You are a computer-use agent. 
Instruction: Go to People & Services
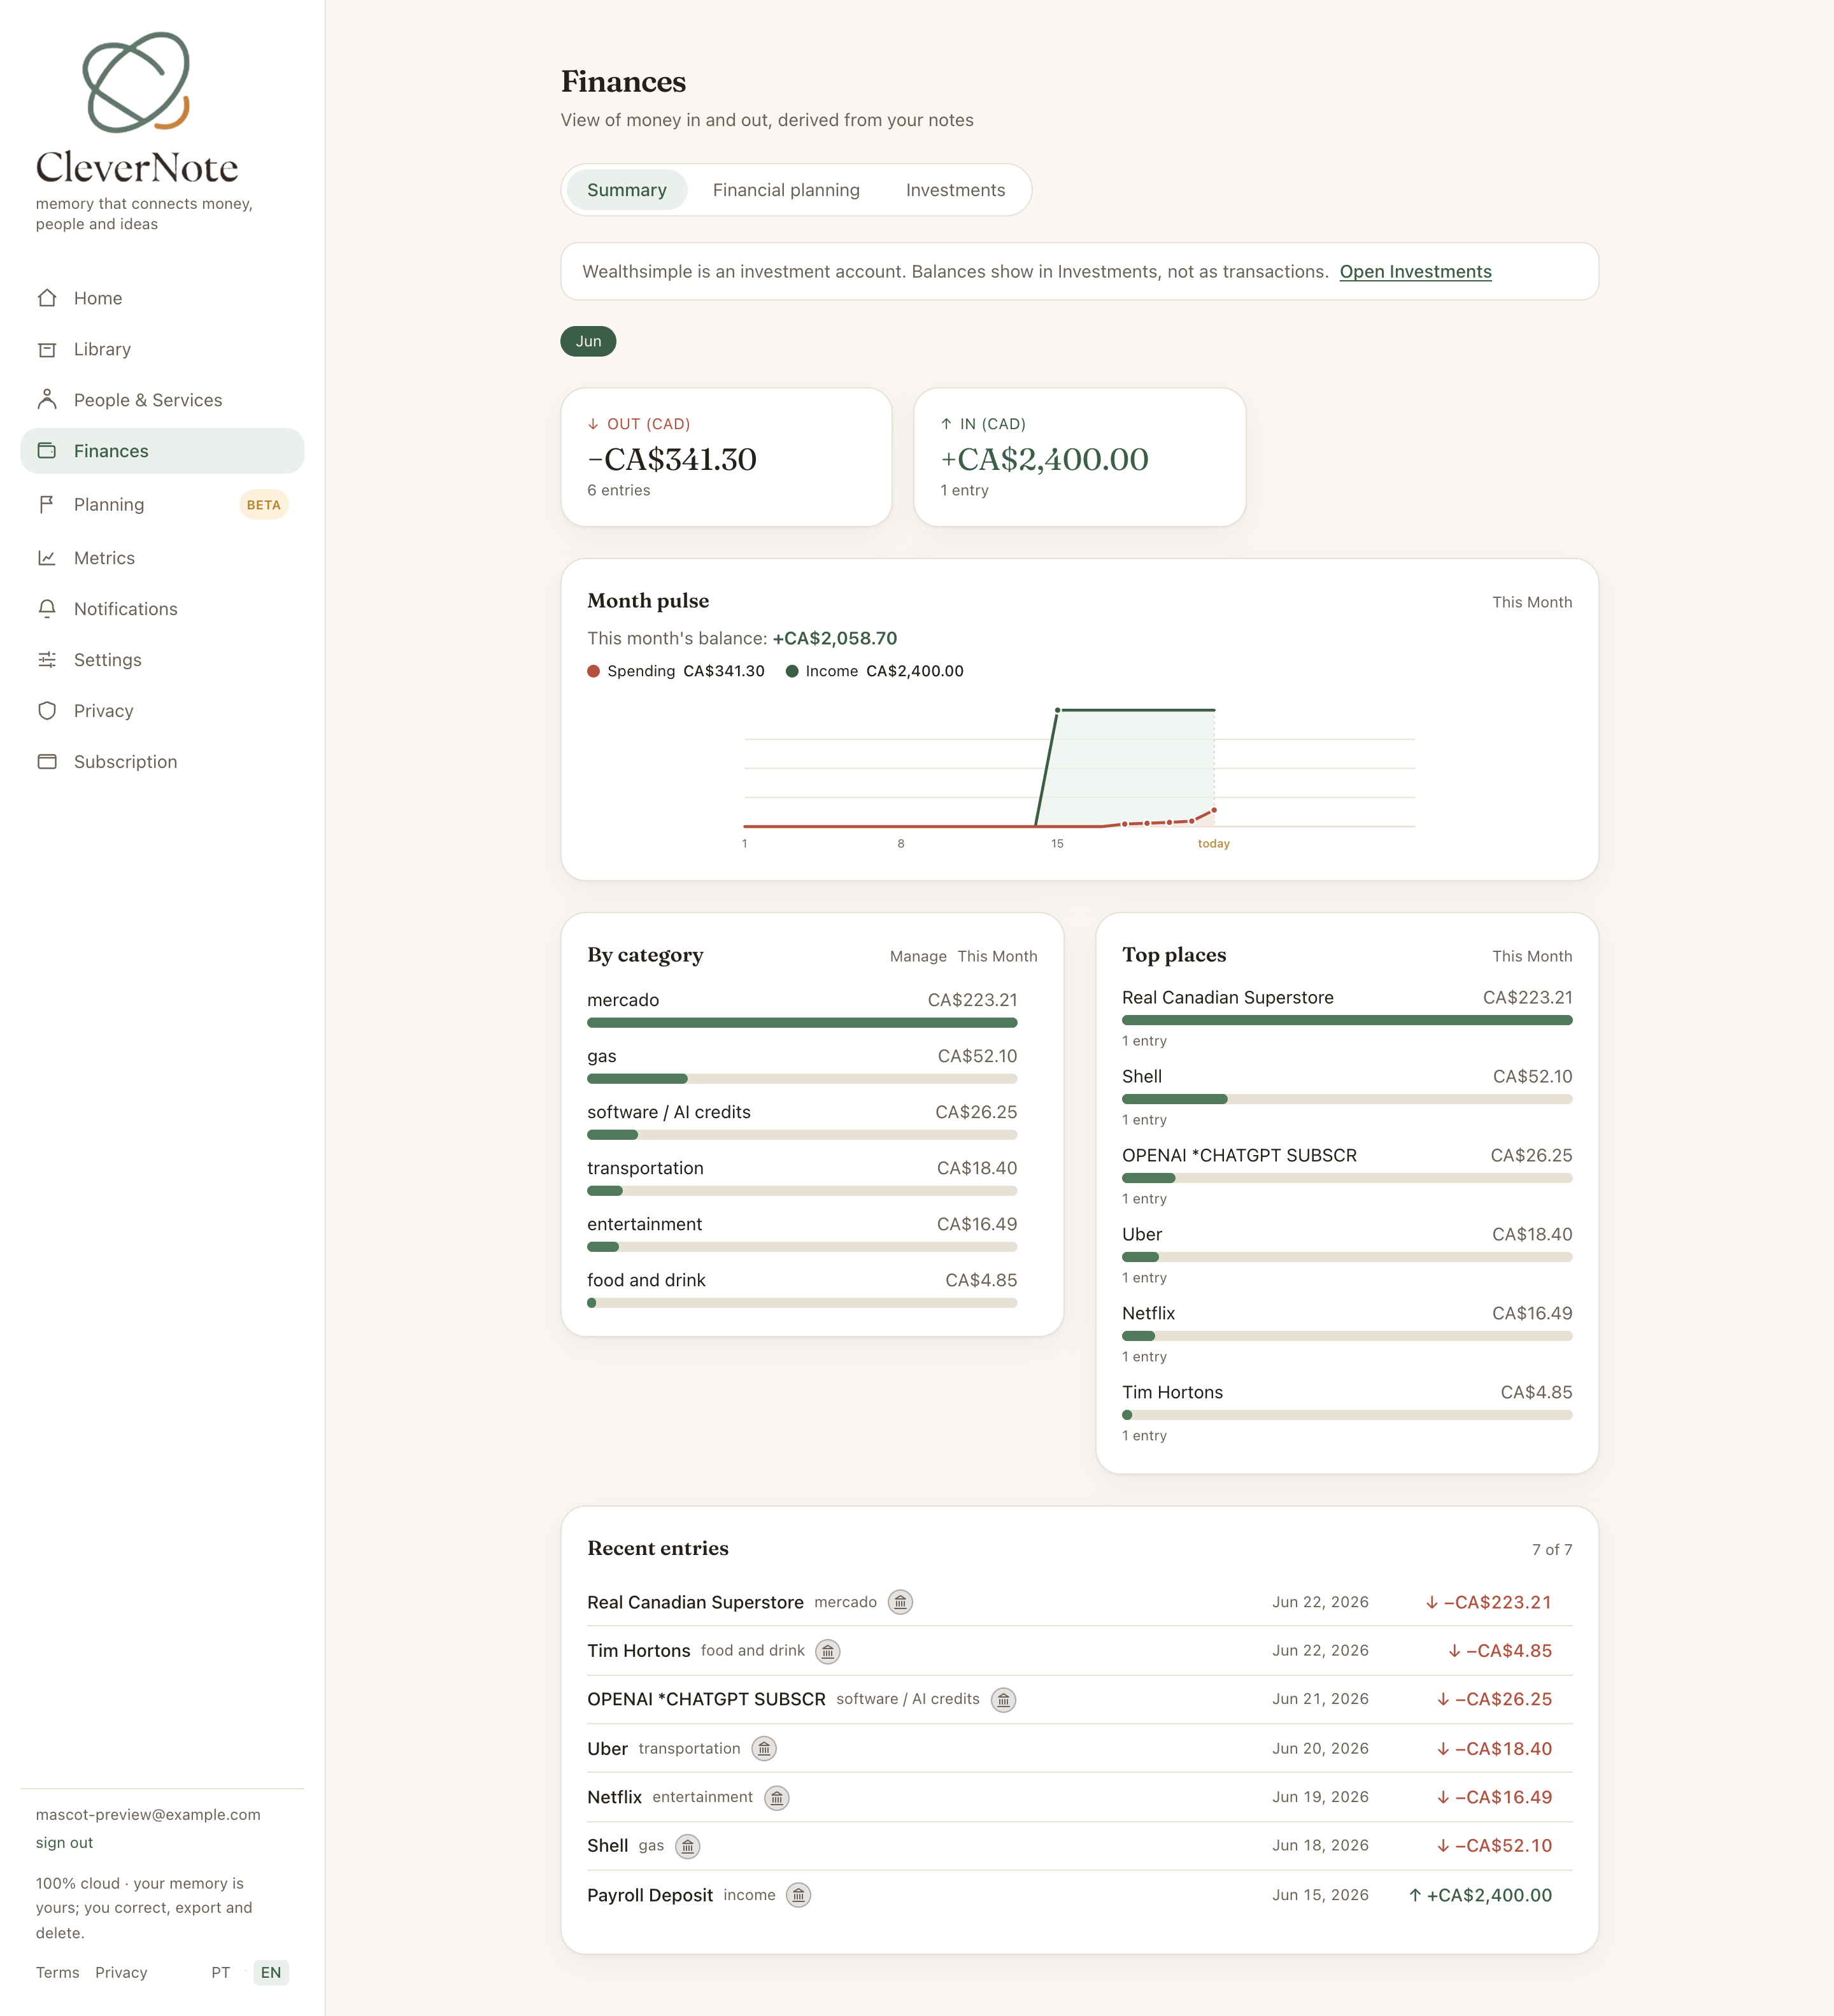tap(162, 400)
